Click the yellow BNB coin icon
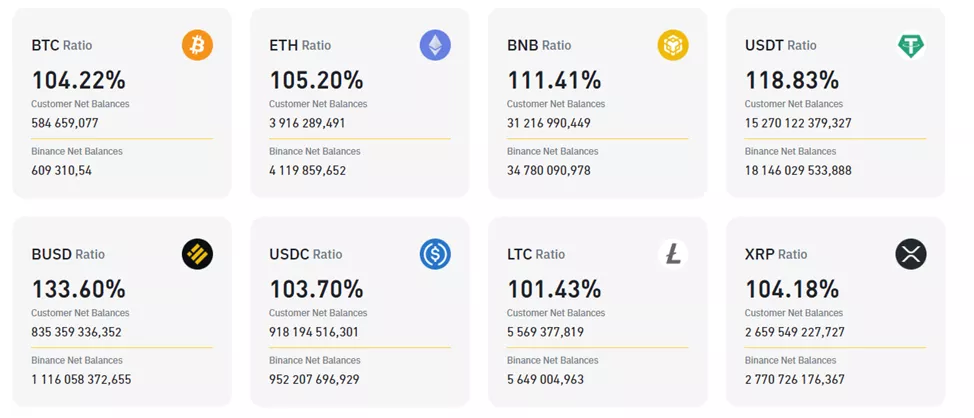This screenshot has height=418, width=974. (673, 45)
